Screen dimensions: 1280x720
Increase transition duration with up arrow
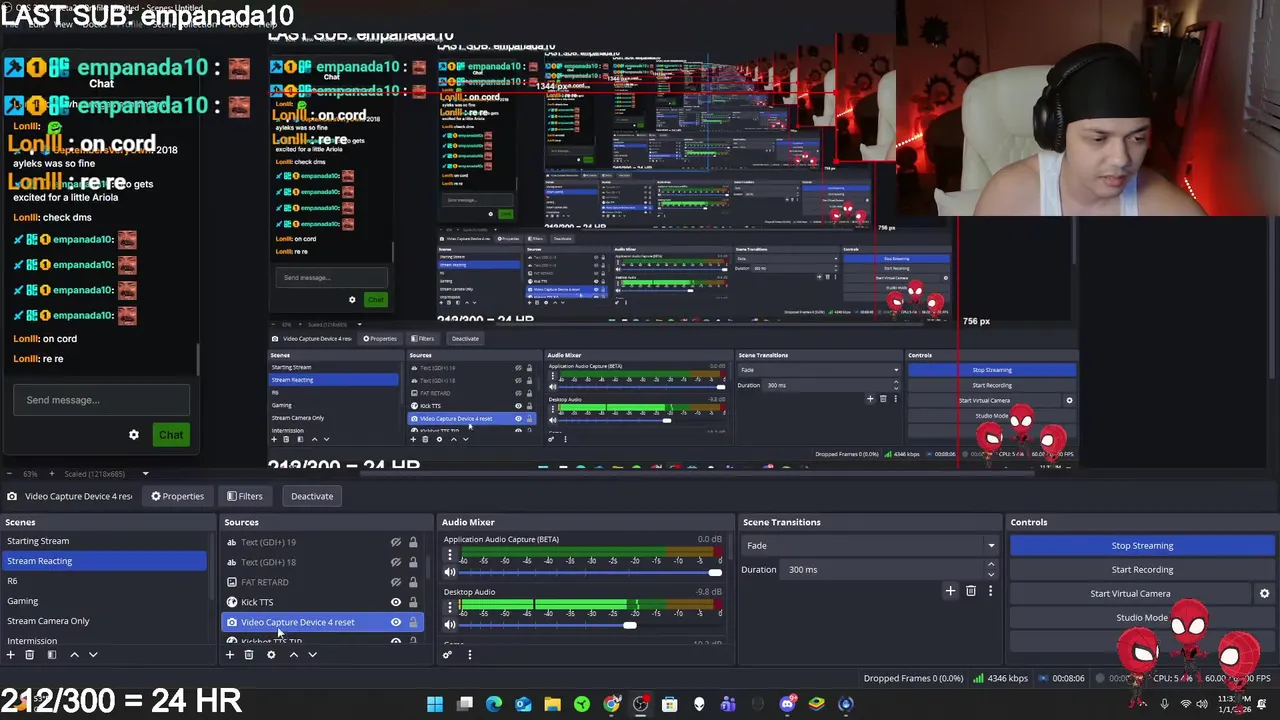pyautogui.click(x=991, y=565)
